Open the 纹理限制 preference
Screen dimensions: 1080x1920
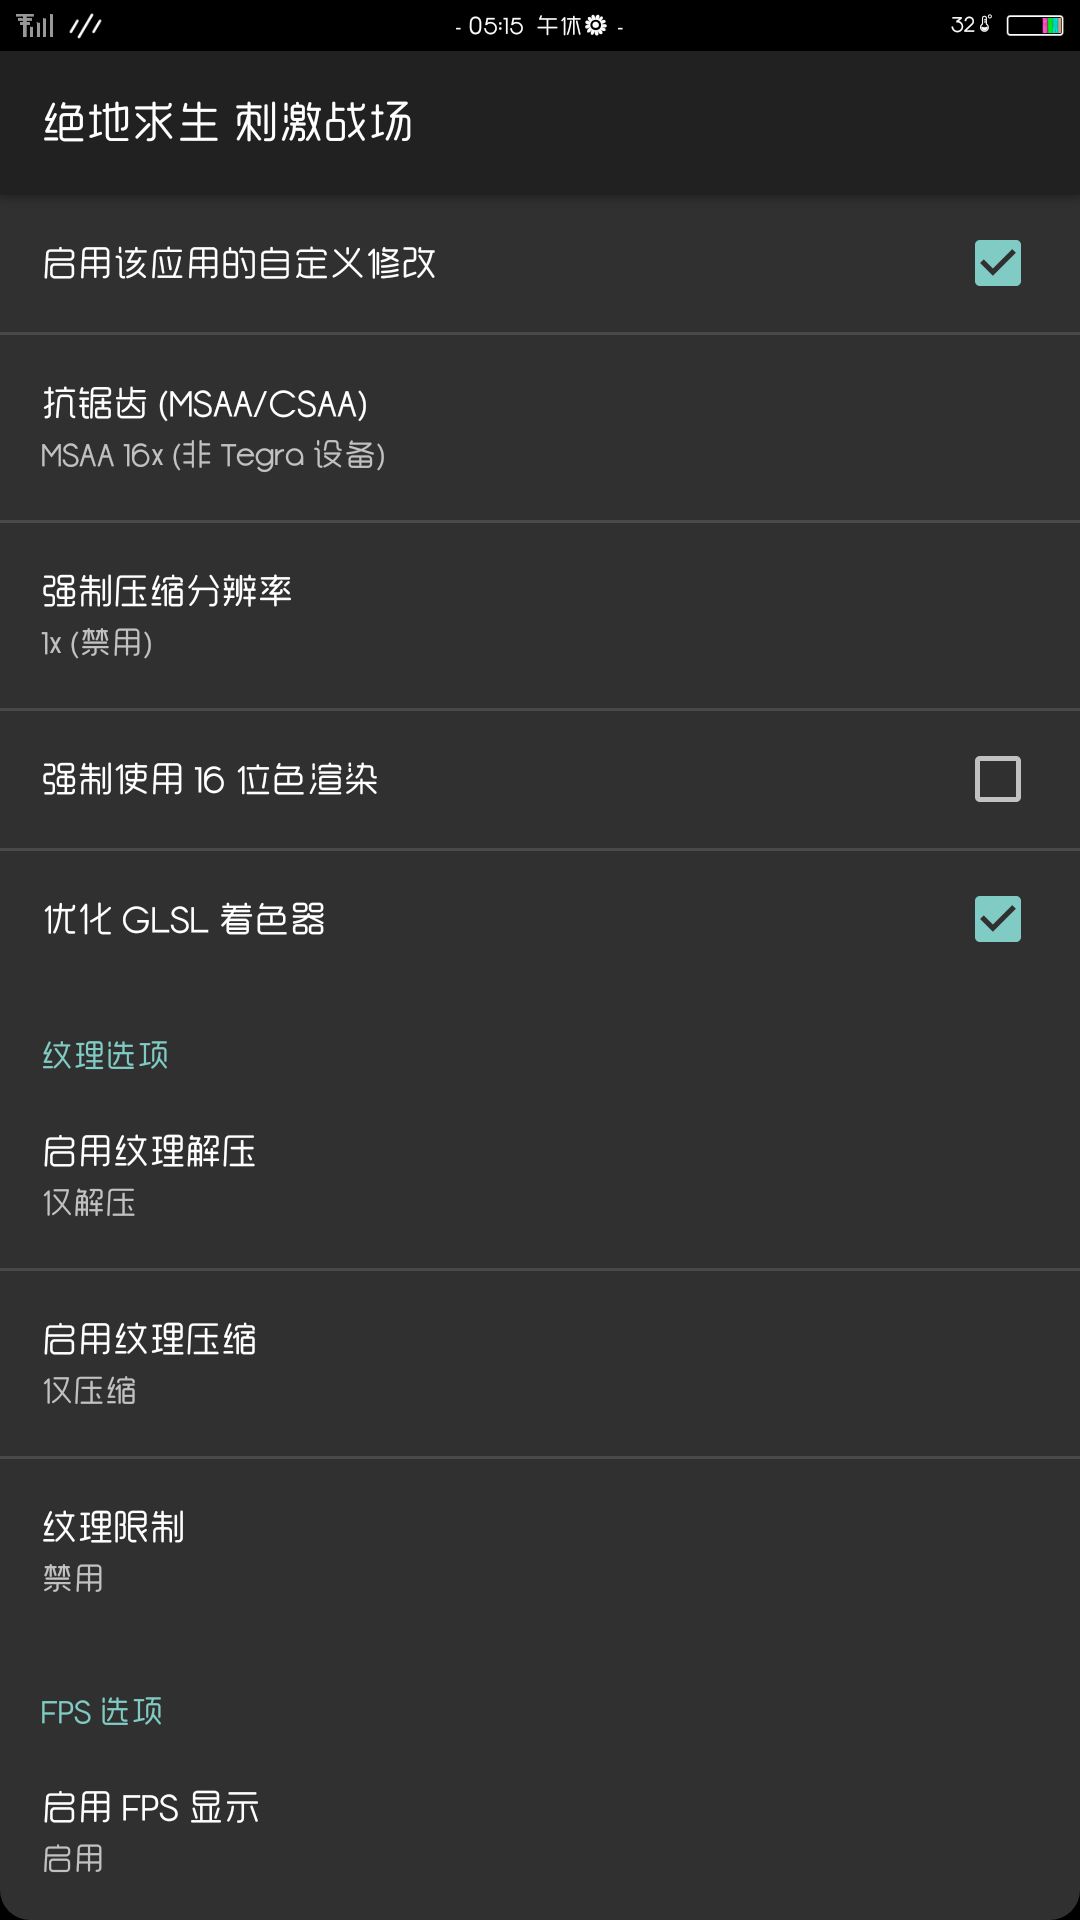[540, 1552]
